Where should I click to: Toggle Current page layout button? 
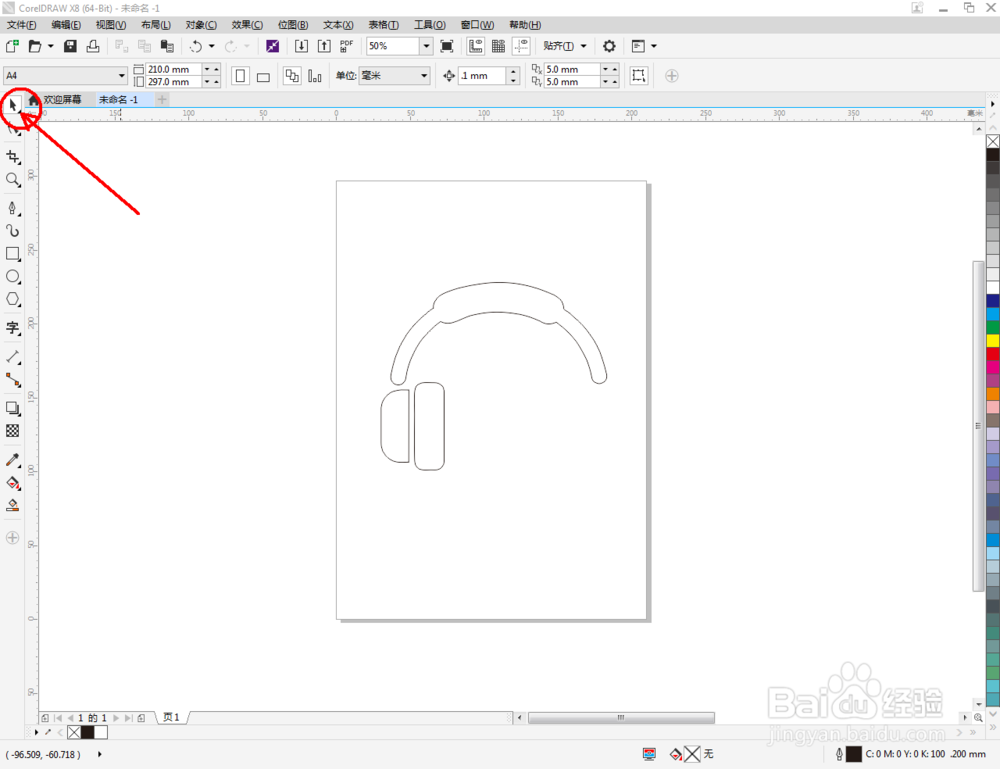coord(314,76)
